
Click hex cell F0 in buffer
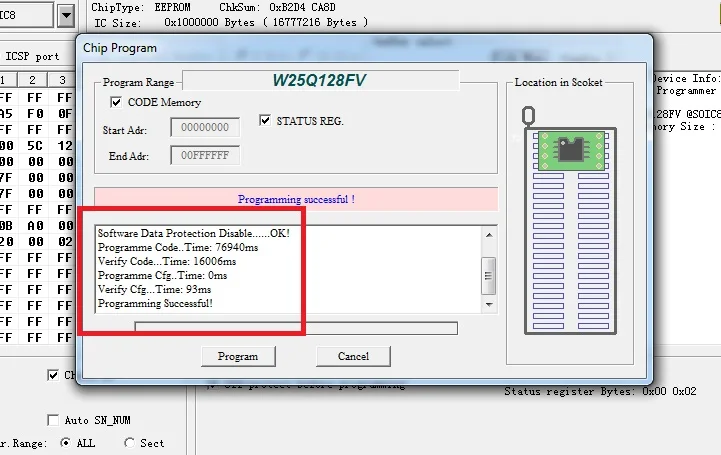pos(35,114)
